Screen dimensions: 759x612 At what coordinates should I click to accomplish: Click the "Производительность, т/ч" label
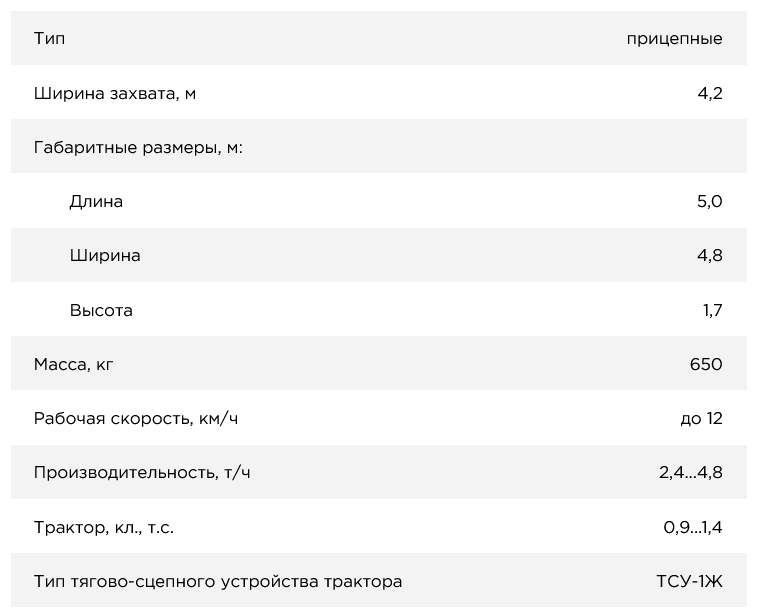click(142, 473)
